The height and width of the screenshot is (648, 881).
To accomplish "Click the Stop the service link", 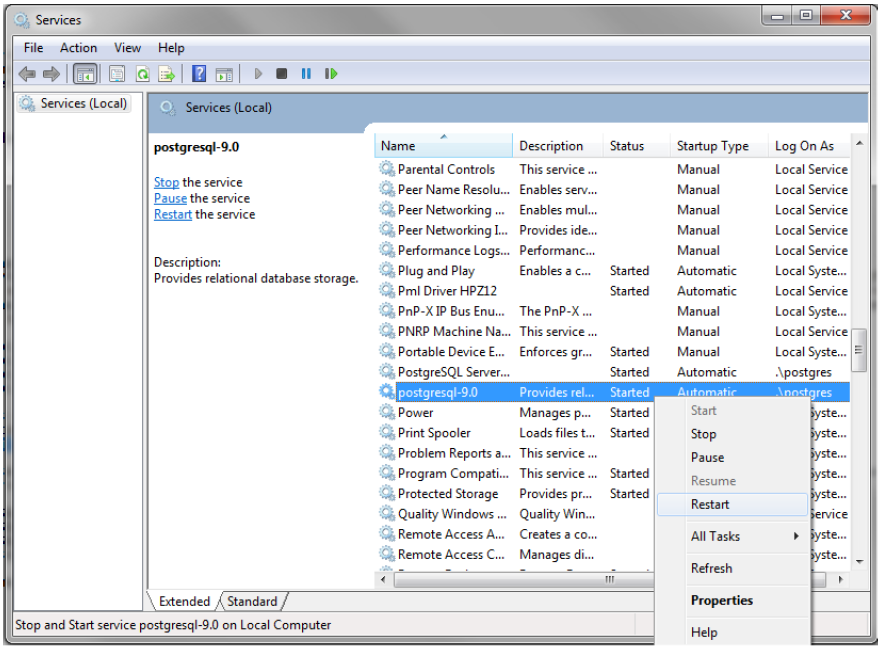I will (166, 182).
